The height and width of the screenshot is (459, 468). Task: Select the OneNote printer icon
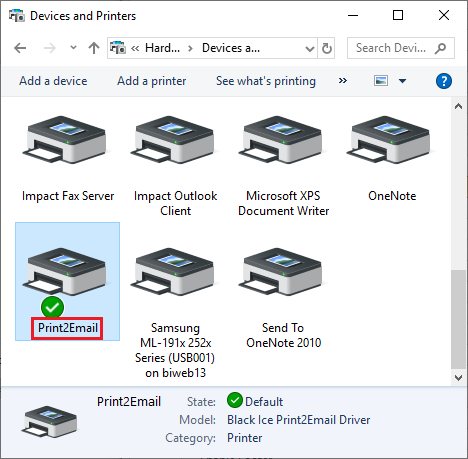tap(388, 140)
